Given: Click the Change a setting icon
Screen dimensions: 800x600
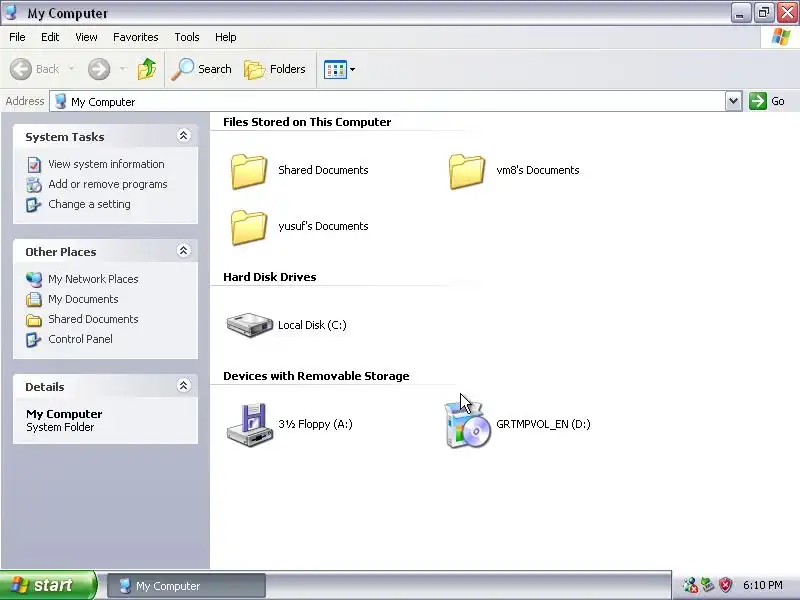Looking at the screenshot, I should [x=34, y=205].
